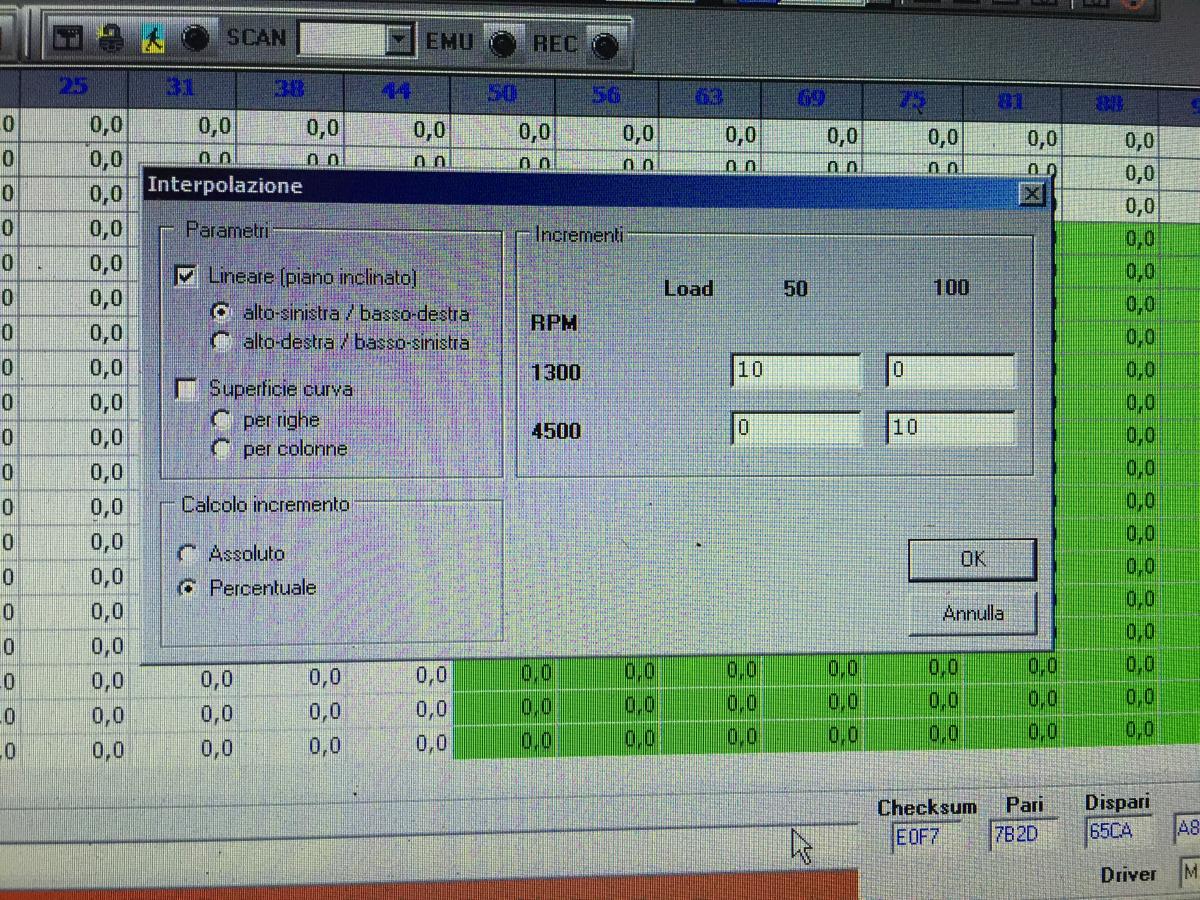Click the Interpolazione dialog title text

(x=225, y=185)
